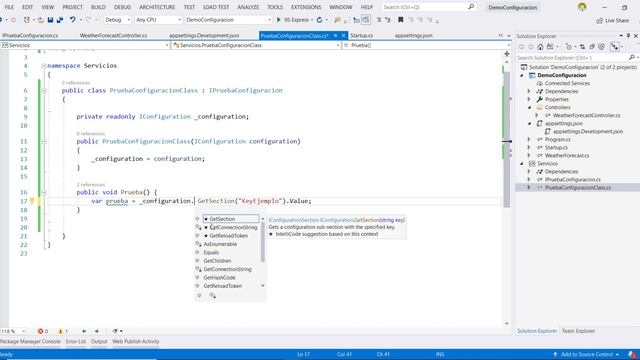The image size is (640, 360).
Task: Click the notifications icon in status bar
Action: [x=632, y=354]
